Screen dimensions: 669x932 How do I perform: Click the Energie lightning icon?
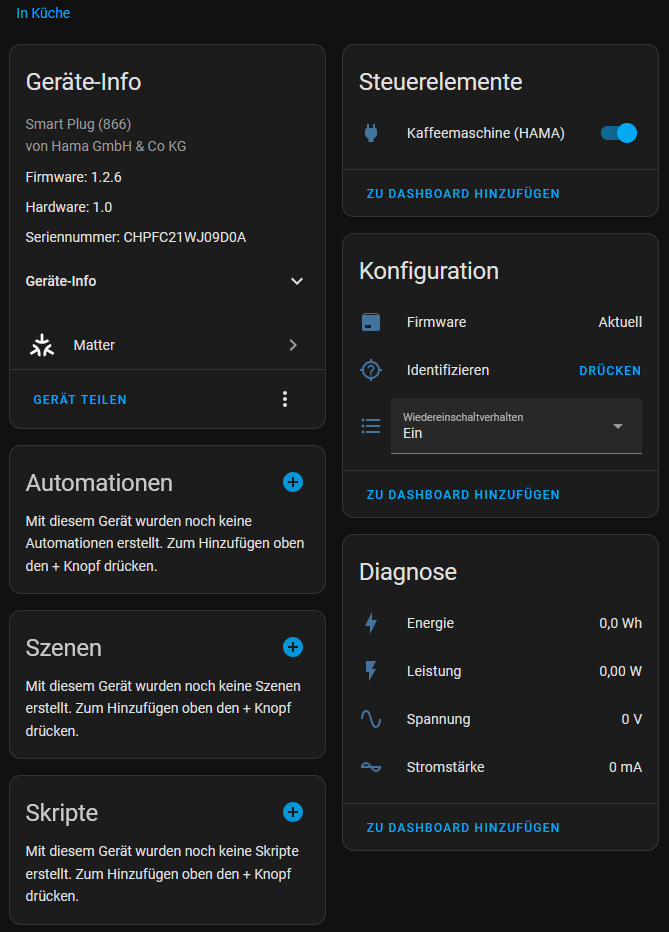(371, 623)
